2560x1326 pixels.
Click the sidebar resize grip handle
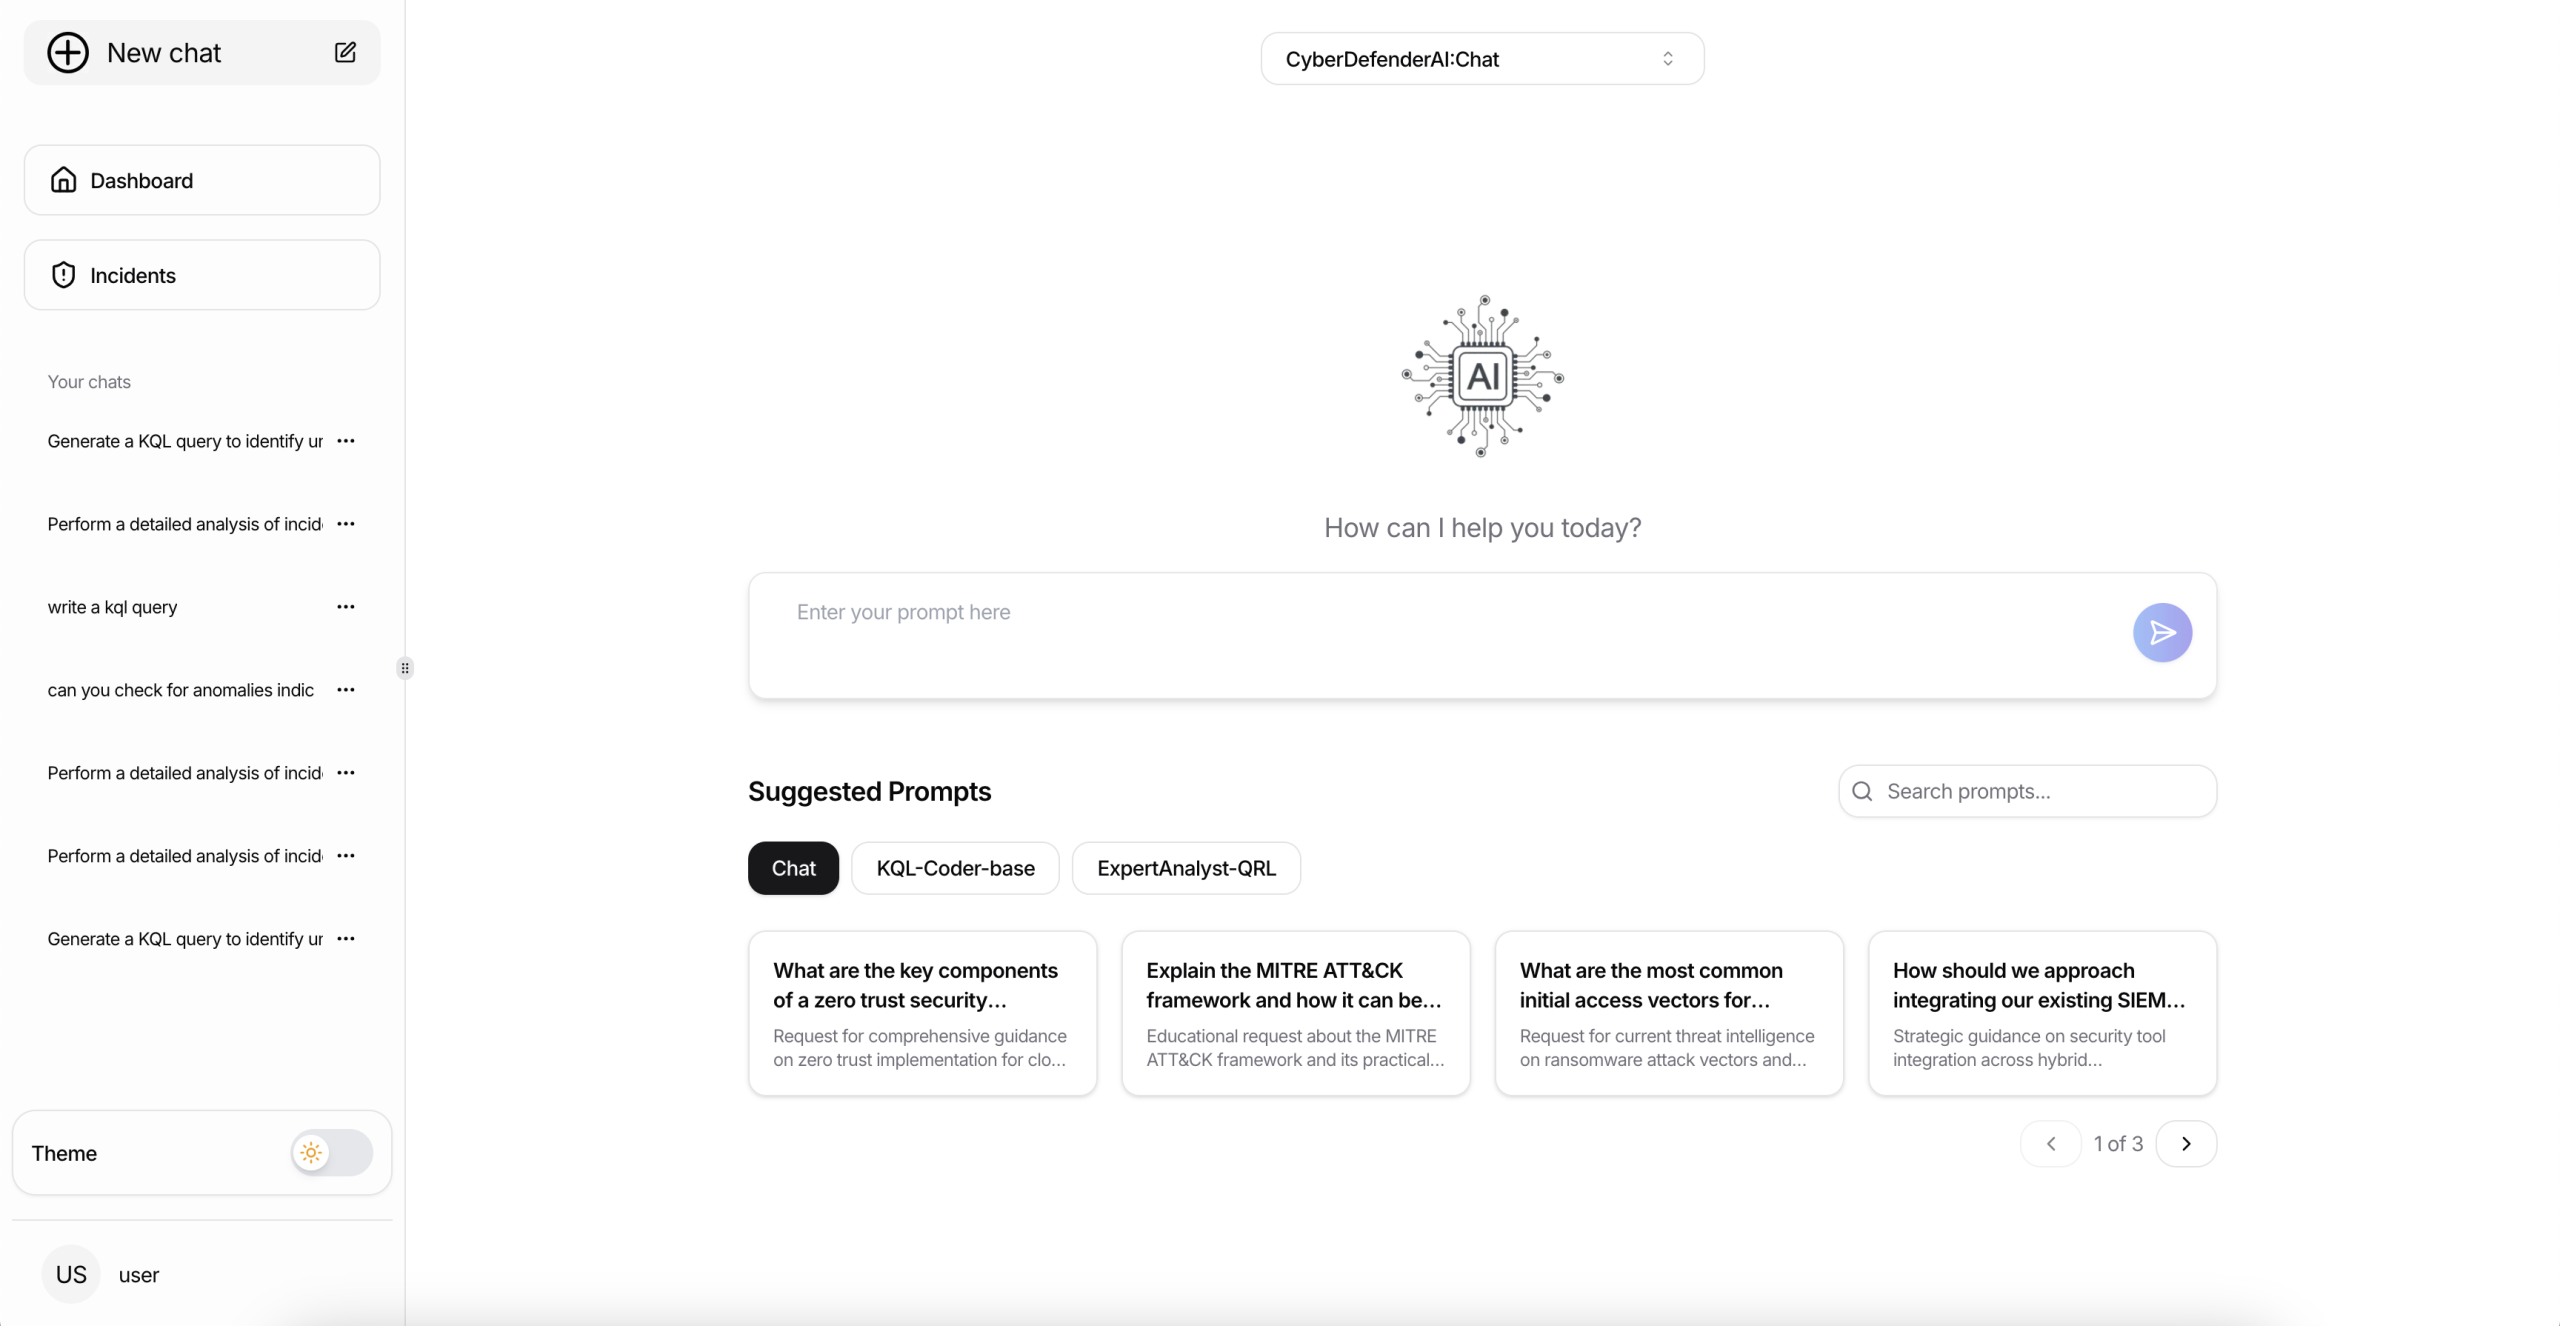point(405,668)
